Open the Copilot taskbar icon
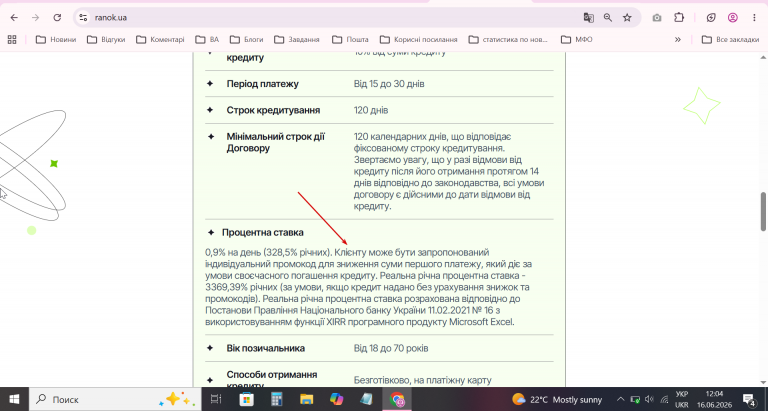This screenshot has width=768, height=411. [336, 399]
